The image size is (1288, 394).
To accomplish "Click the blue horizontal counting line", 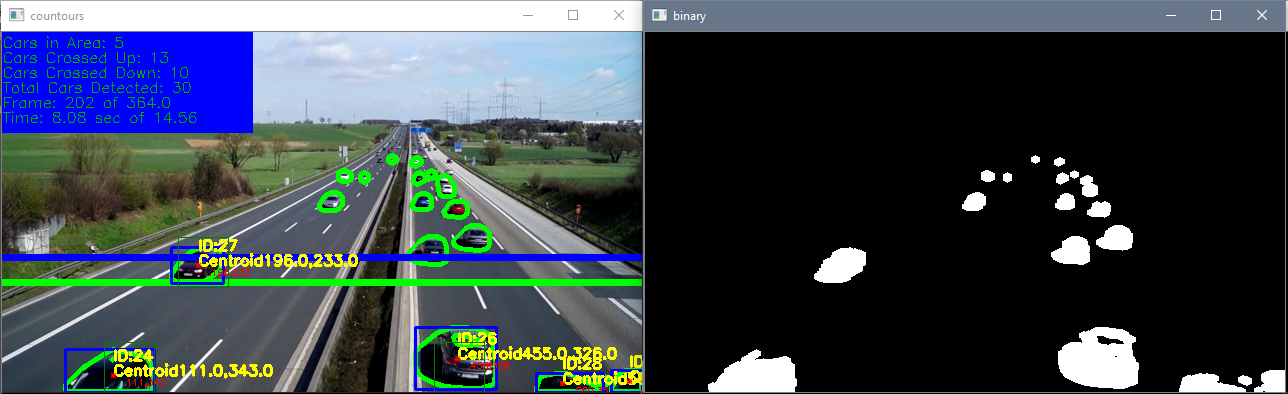I will point(321,258).
